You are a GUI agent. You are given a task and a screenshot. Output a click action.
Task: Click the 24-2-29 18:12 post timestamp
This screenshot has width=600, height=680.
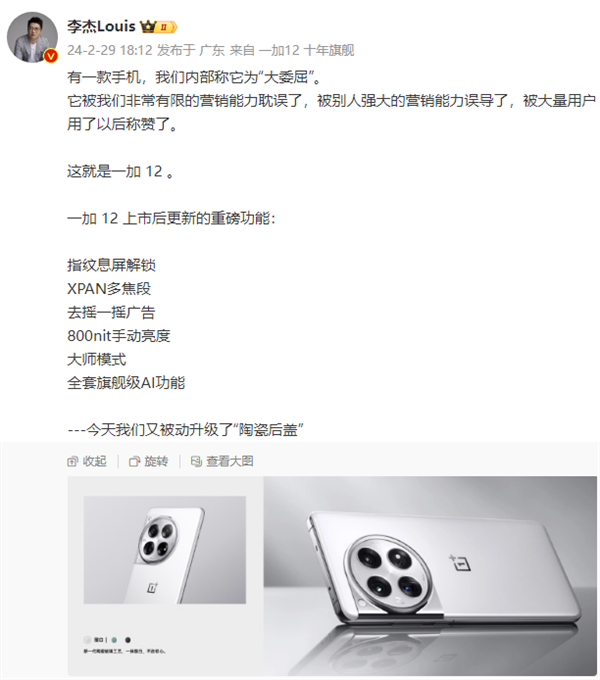110,50
